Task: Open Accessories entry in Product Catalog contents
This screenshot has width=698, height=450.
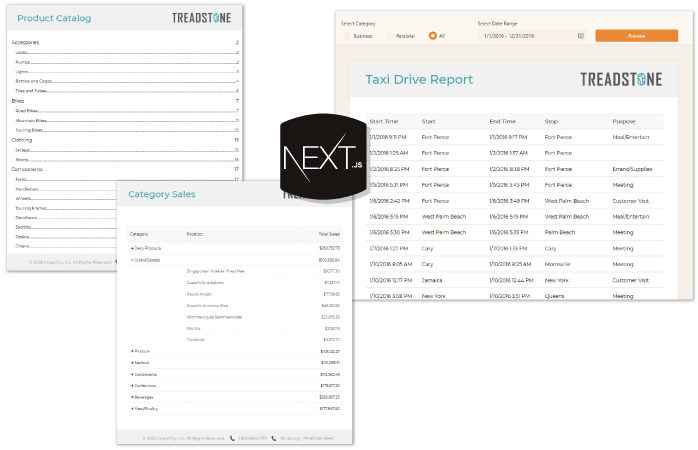Action: pos(125,42)
